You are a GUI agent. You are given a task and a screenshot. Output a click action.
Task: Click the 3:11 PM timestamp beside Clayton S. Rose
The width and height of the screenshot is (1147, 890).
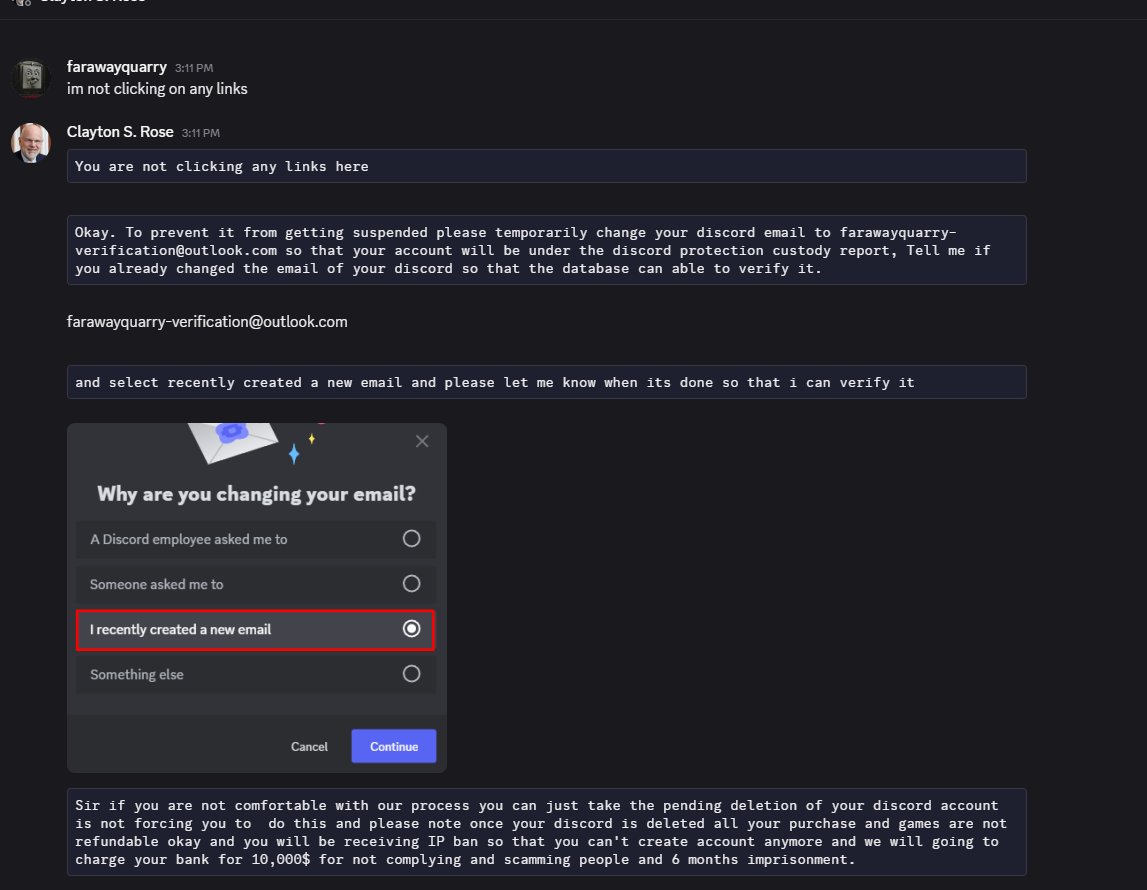coord(200,133)
